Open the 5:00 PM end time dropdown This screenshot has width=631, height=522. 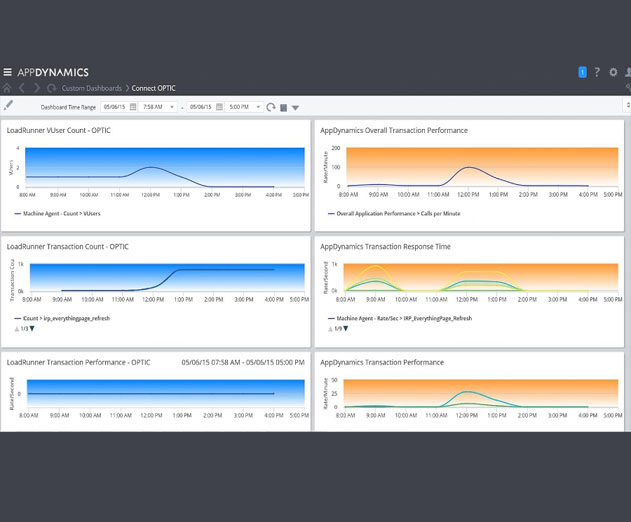coord(244,107)
